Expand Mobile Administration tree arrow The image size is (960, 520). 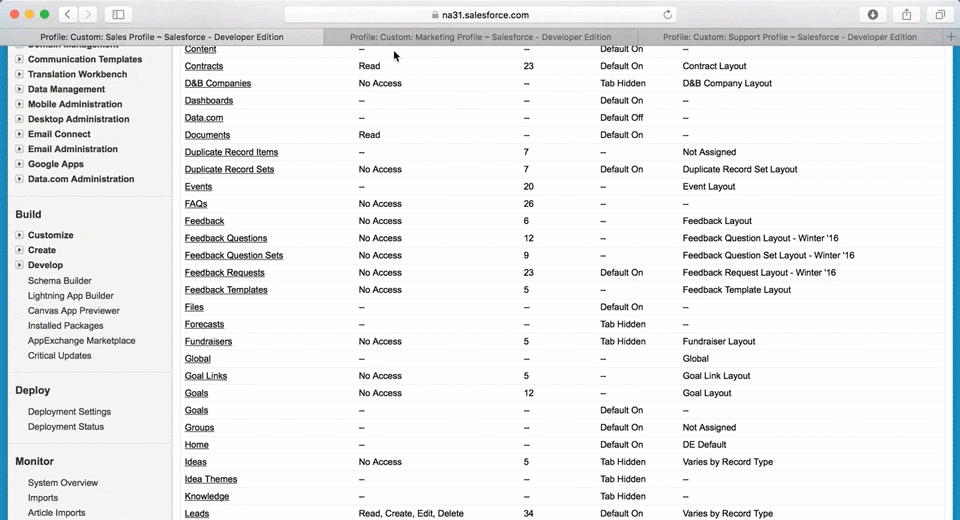point(20,104)
